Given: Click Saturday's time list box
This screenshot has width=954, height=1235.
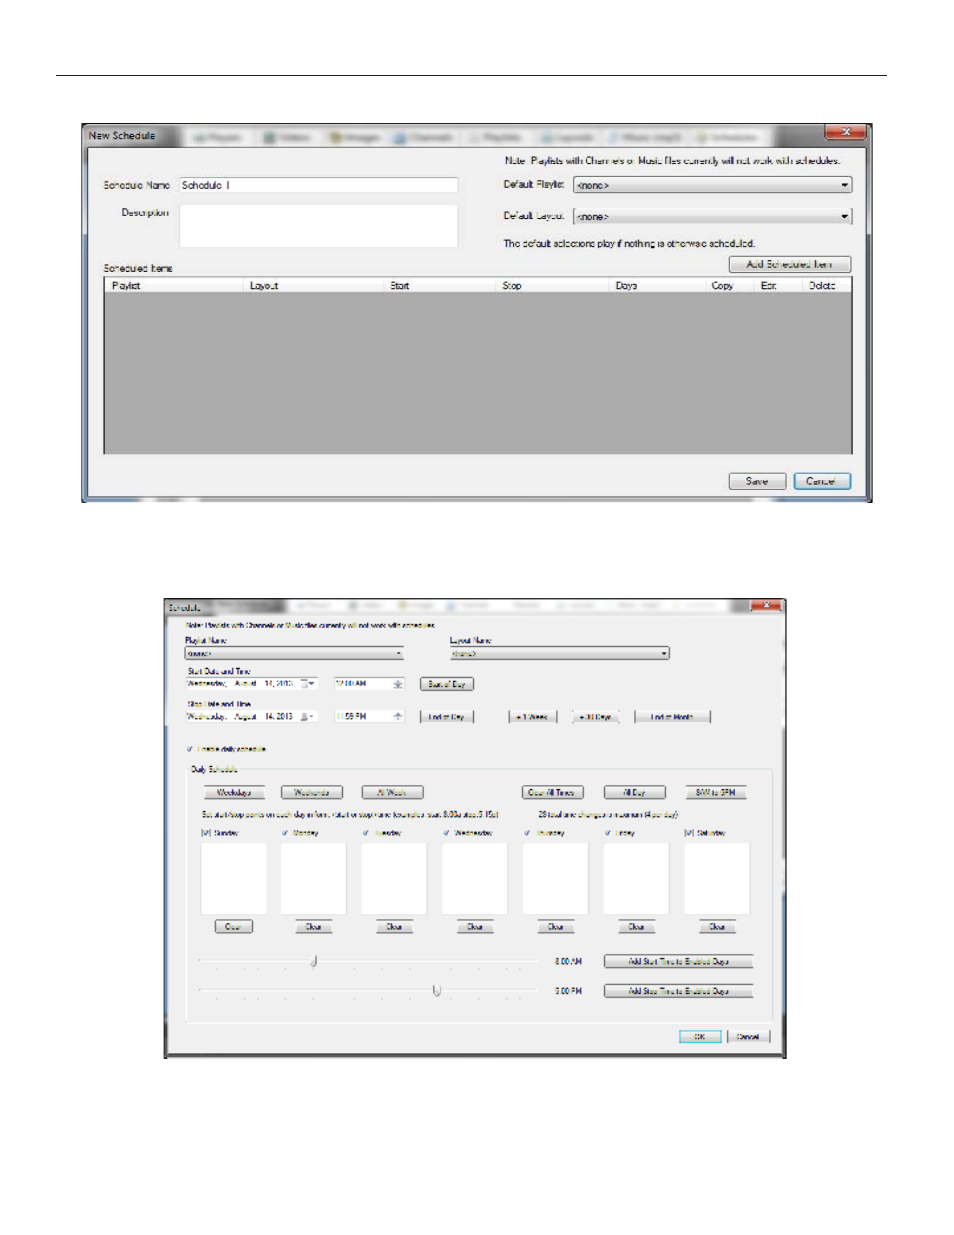Looking at the screenshot, I should (717, 878).
